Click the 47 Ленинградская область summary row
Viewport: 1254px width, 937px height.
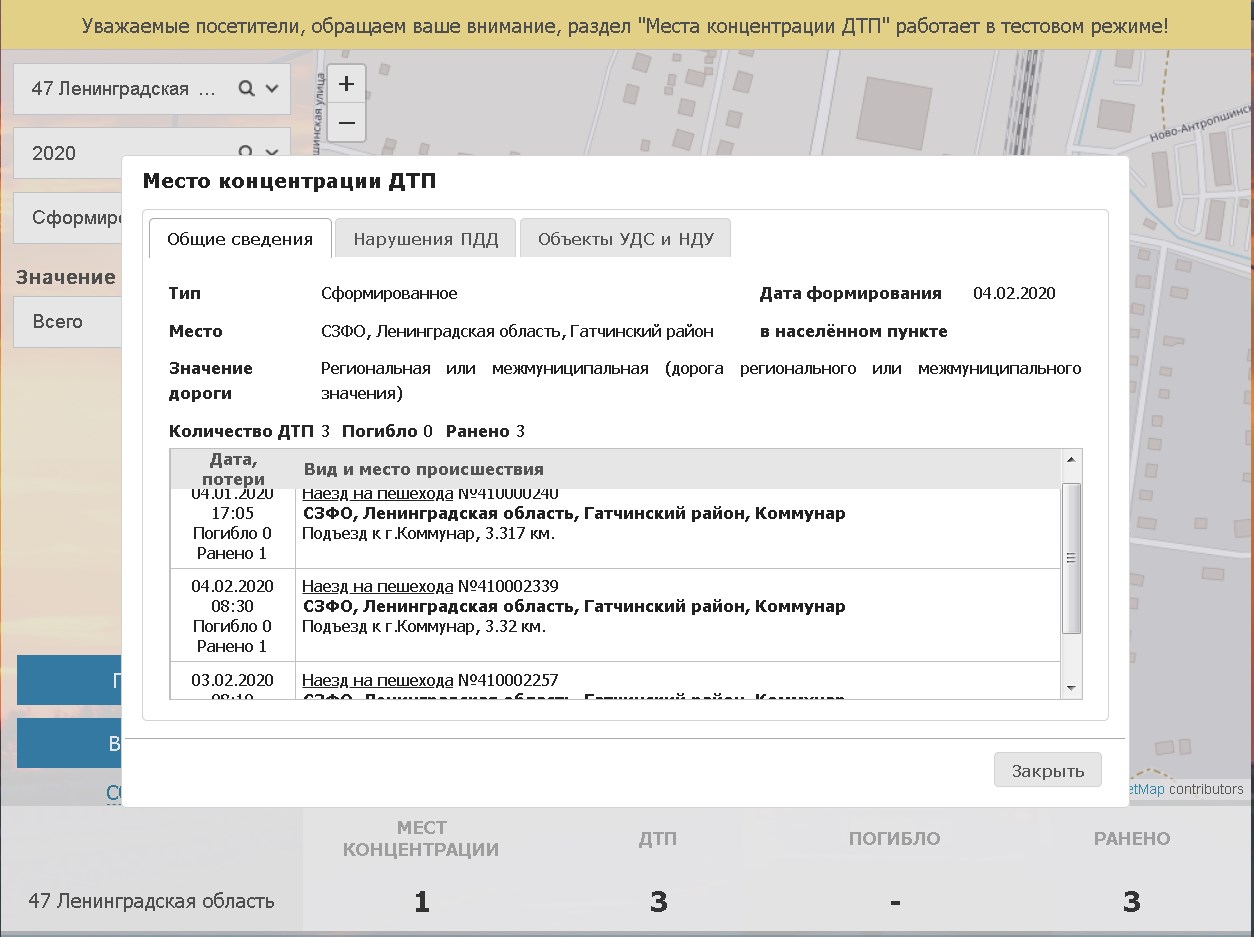[627, 902]
